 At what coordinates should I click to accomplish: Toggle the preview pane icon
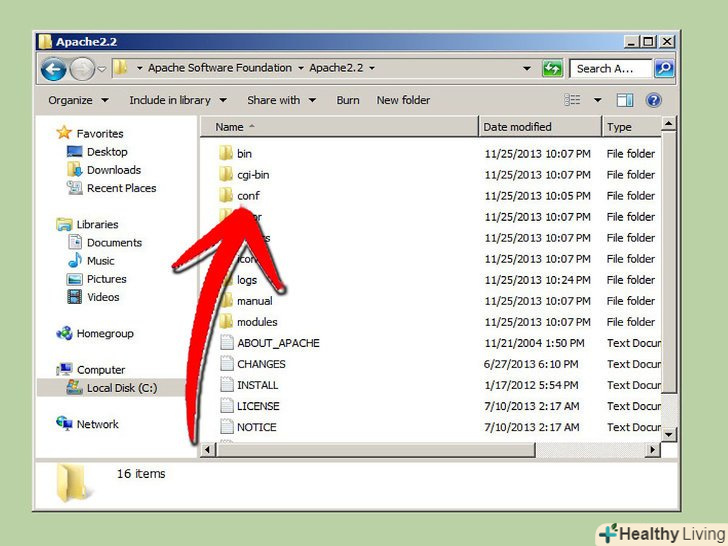pyautogui.click(x=625, y=100)
